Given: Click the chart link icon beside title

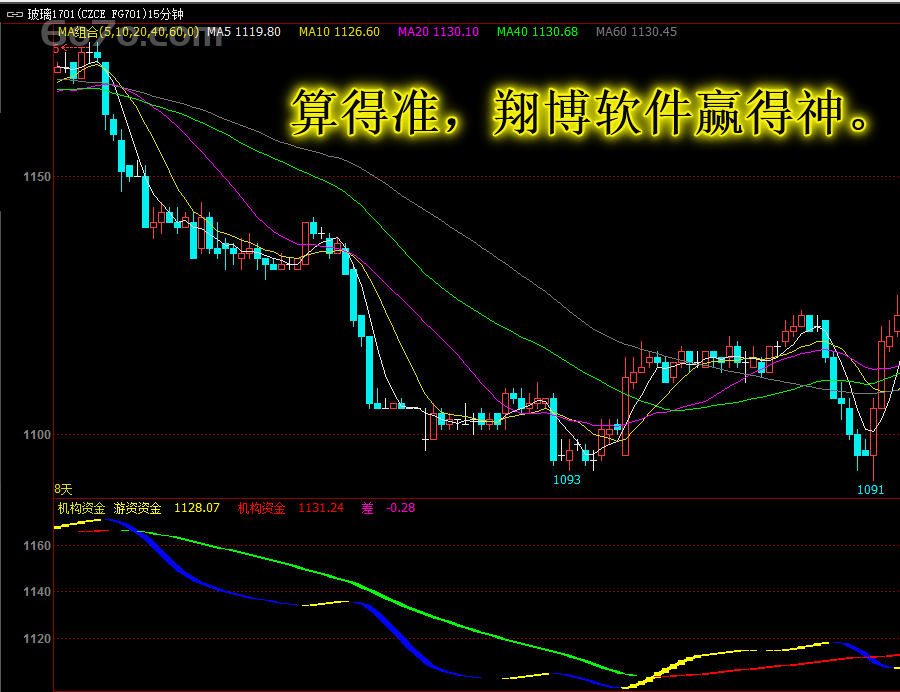Looking at the screenshot, I should pos(14,14).
